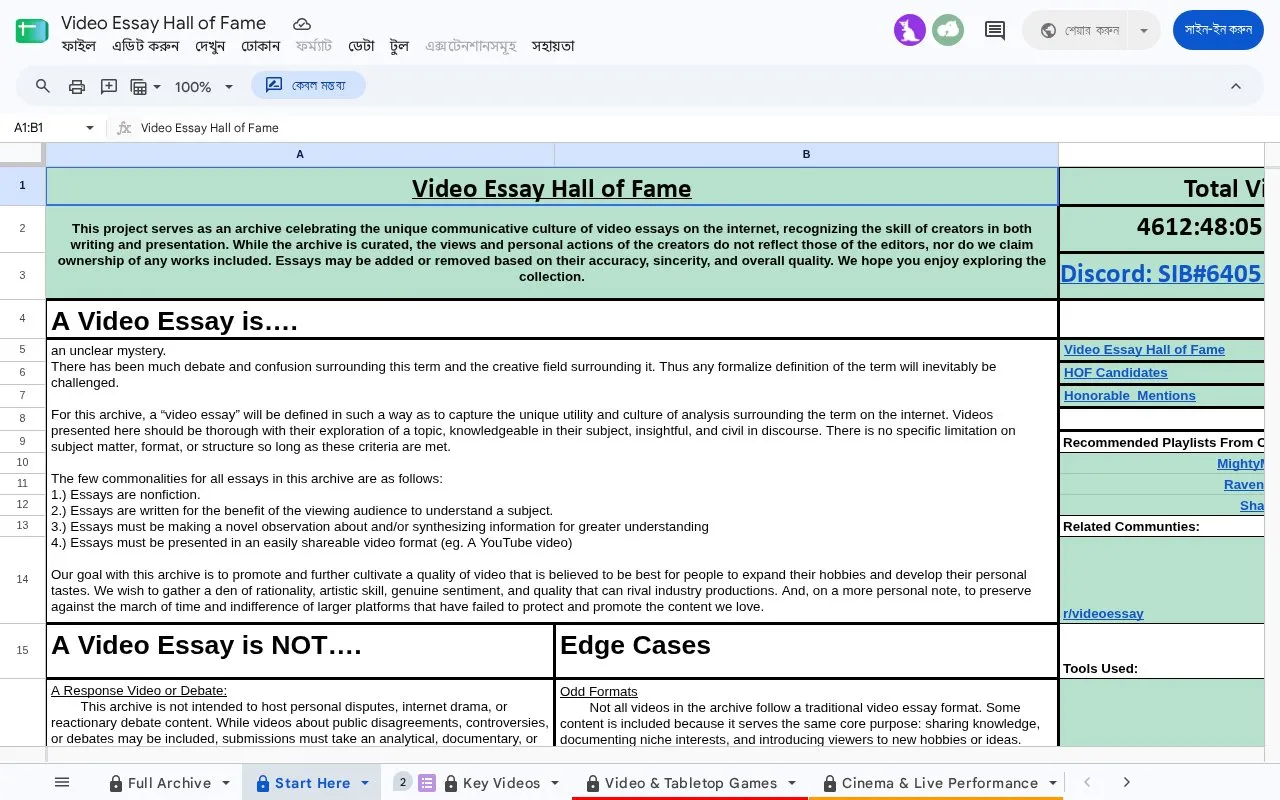Screen dimensions: 1280x800
Task: Click the print icon
Action: [77, 86]
